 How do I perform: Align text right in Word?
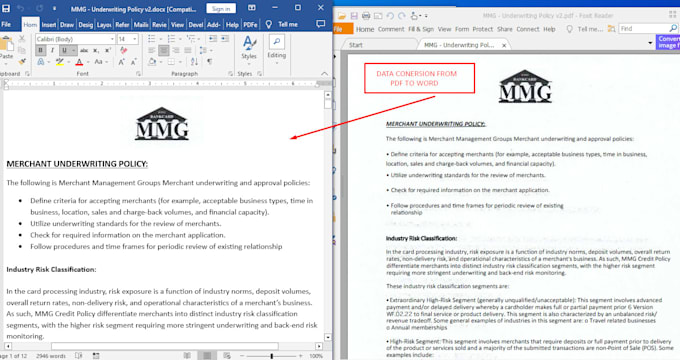tap(176, 51)
